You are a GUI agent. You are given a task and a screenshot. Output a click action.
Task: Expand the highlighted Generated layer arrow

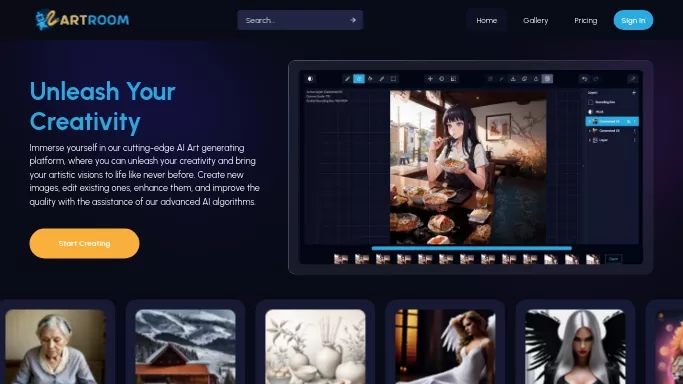tap(590, 121)
